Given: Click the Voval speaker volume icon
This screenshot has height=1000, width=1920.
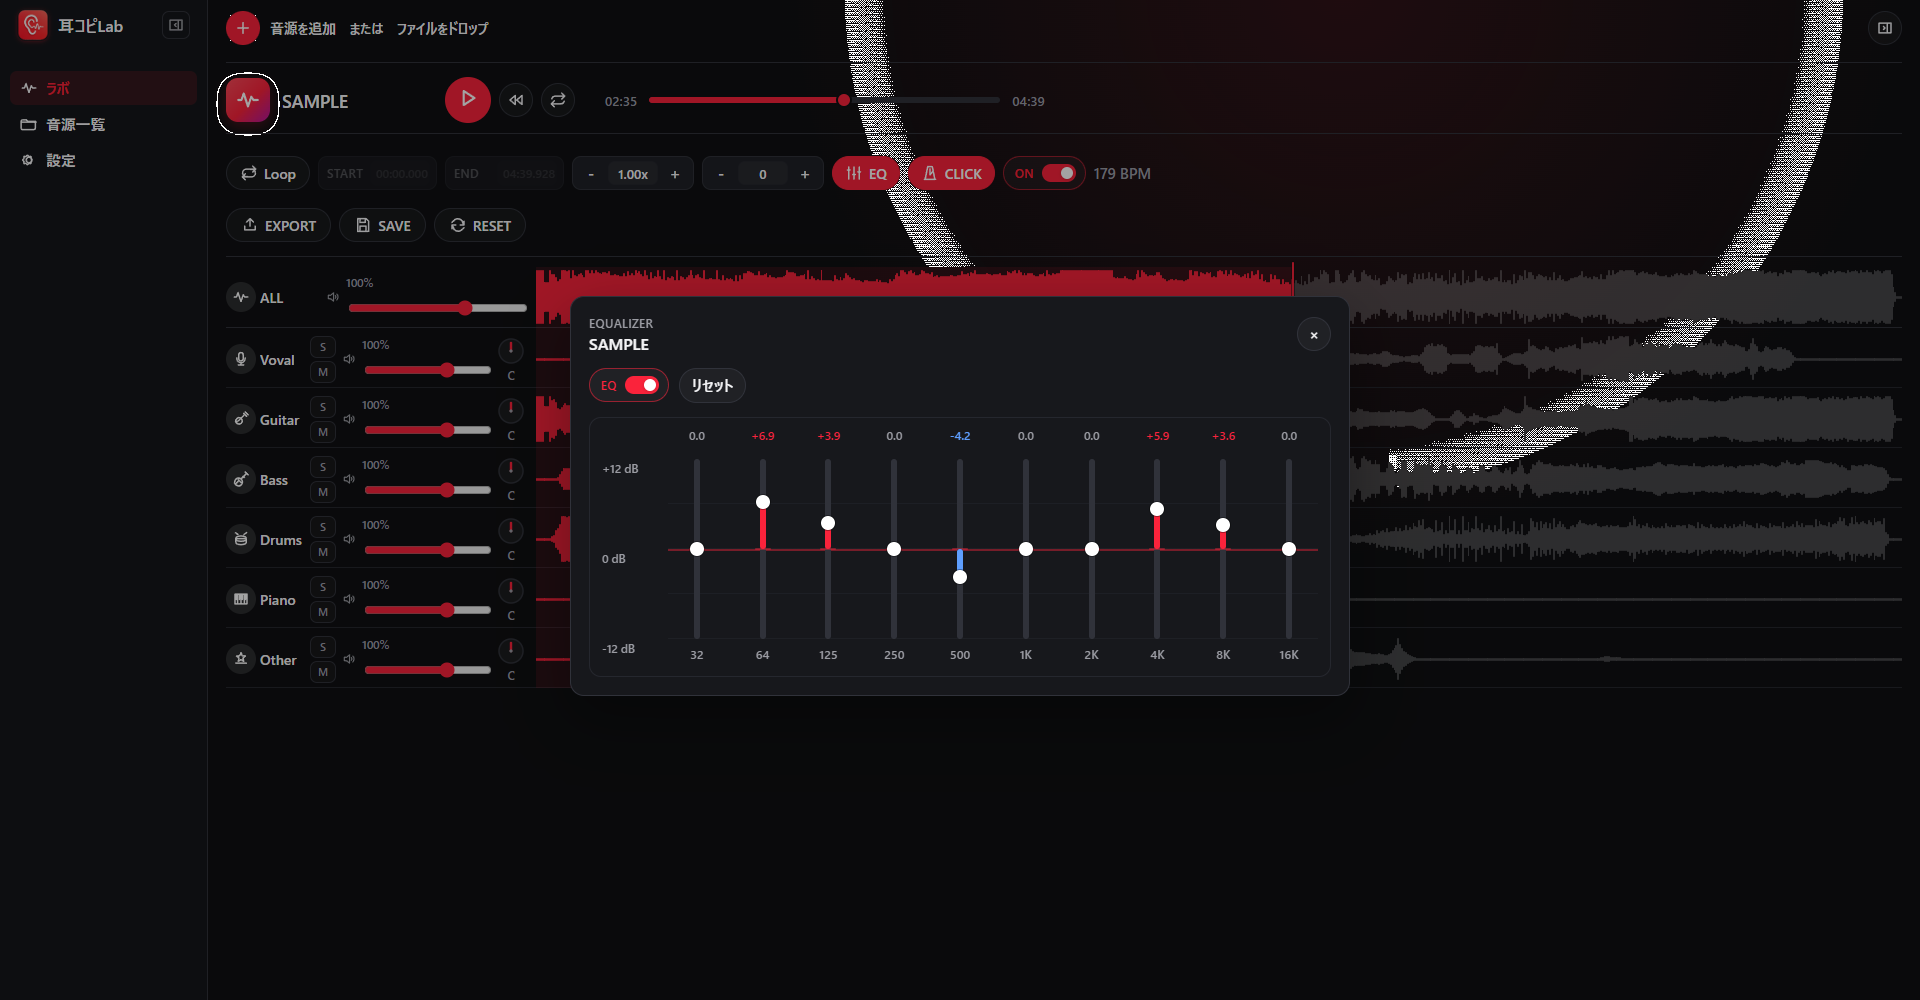Looking at the screenshot, I should (x=349, y=359).
